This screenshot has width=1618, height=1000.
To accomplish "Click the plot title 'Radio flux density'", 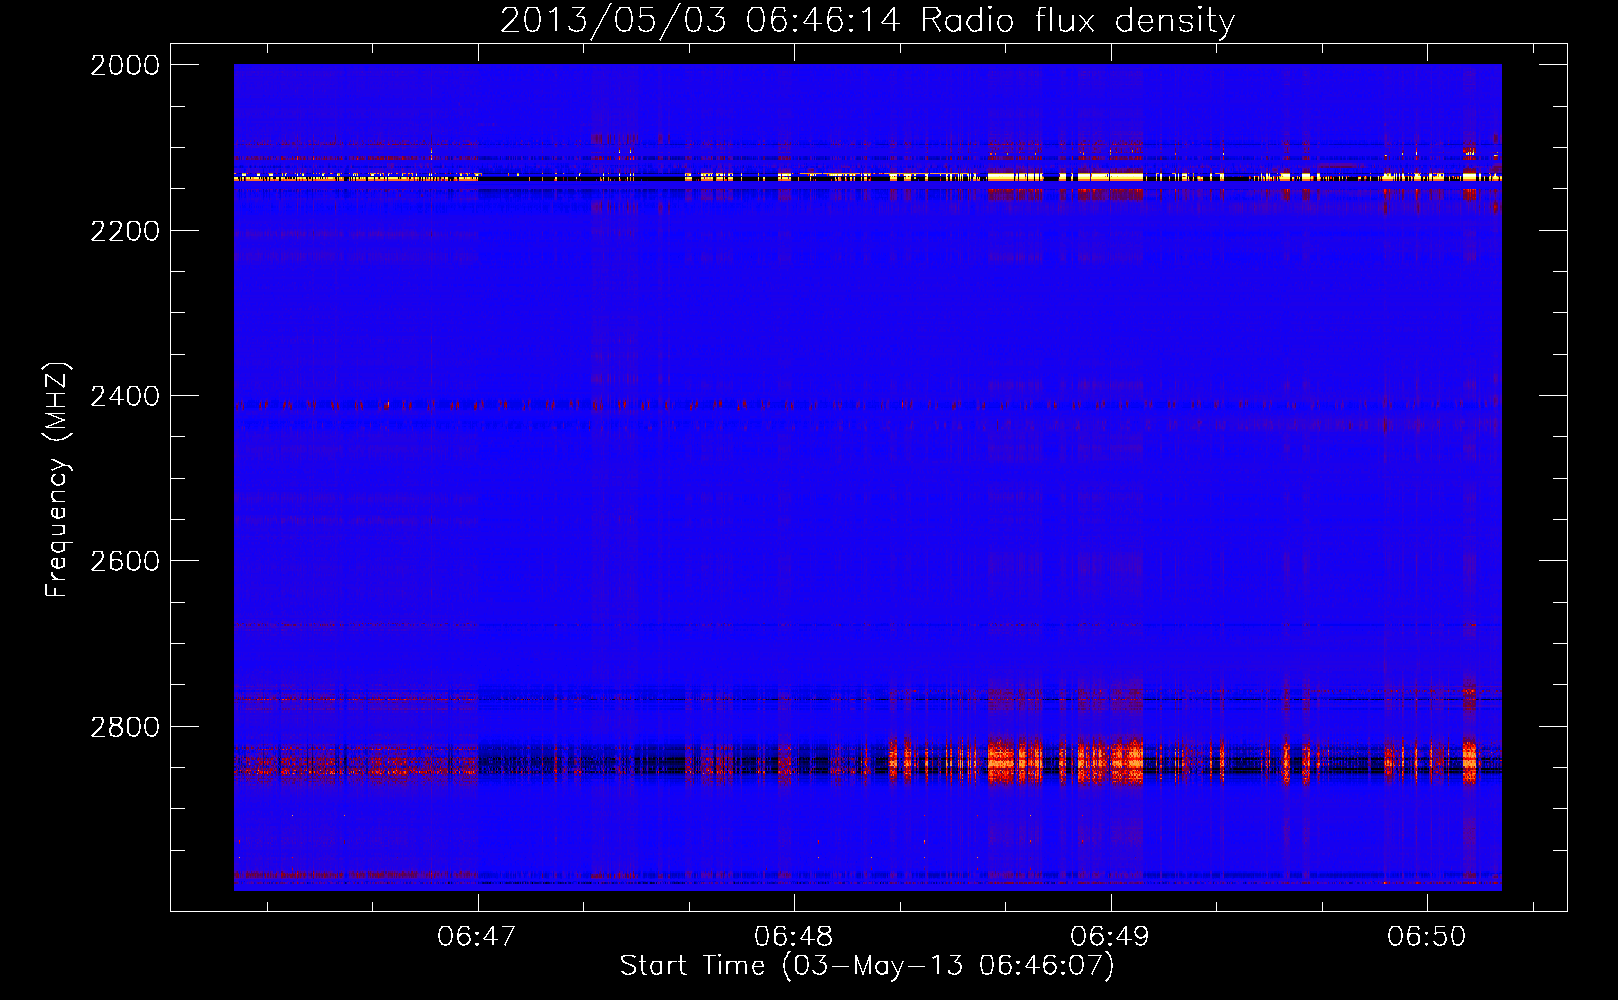I will [1077, 20].
